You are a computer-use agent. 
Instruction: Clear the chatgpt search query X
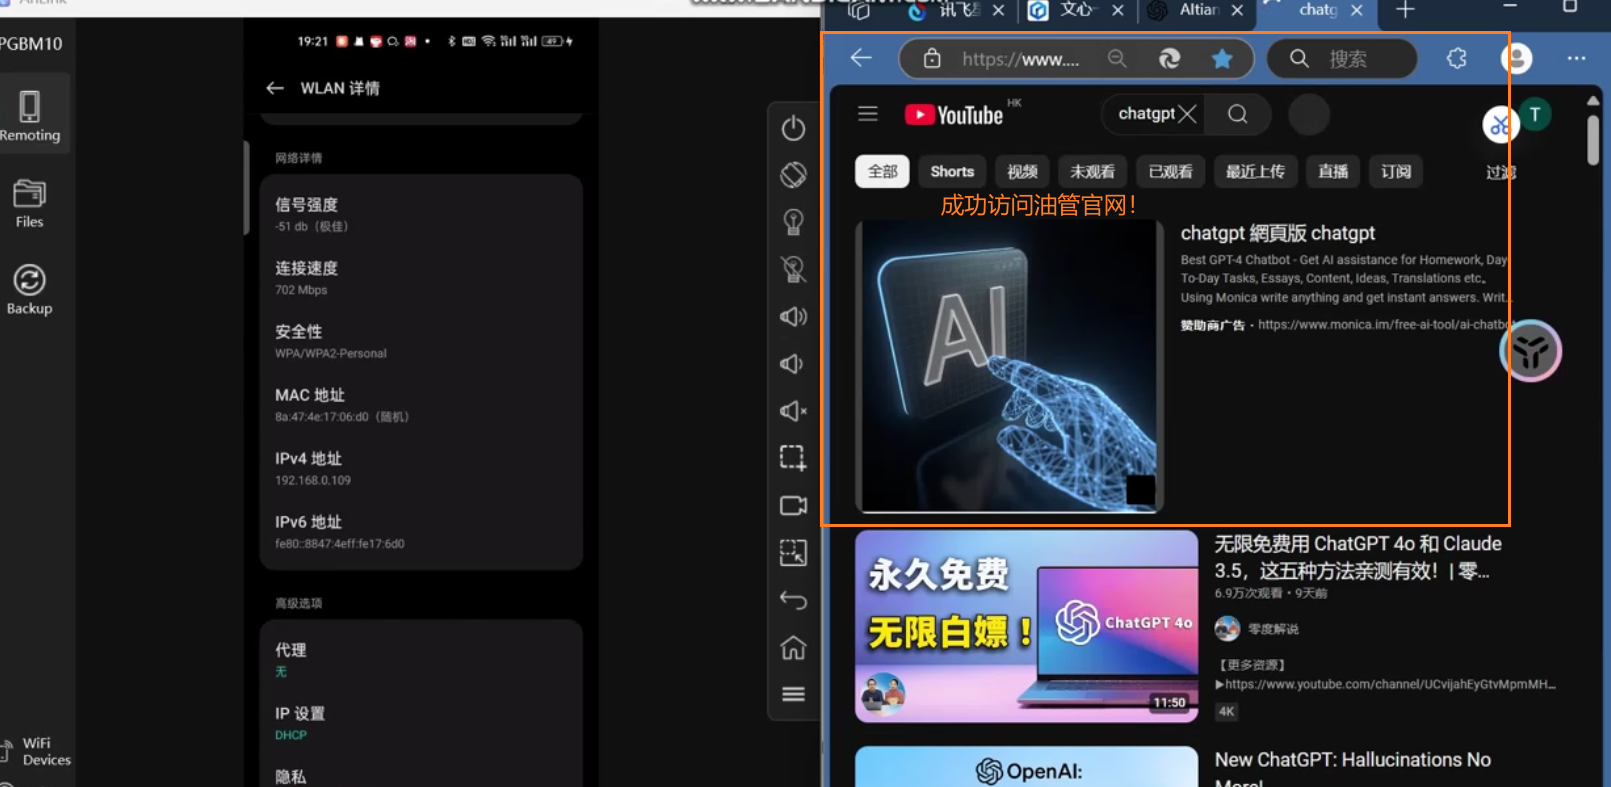1187,114
